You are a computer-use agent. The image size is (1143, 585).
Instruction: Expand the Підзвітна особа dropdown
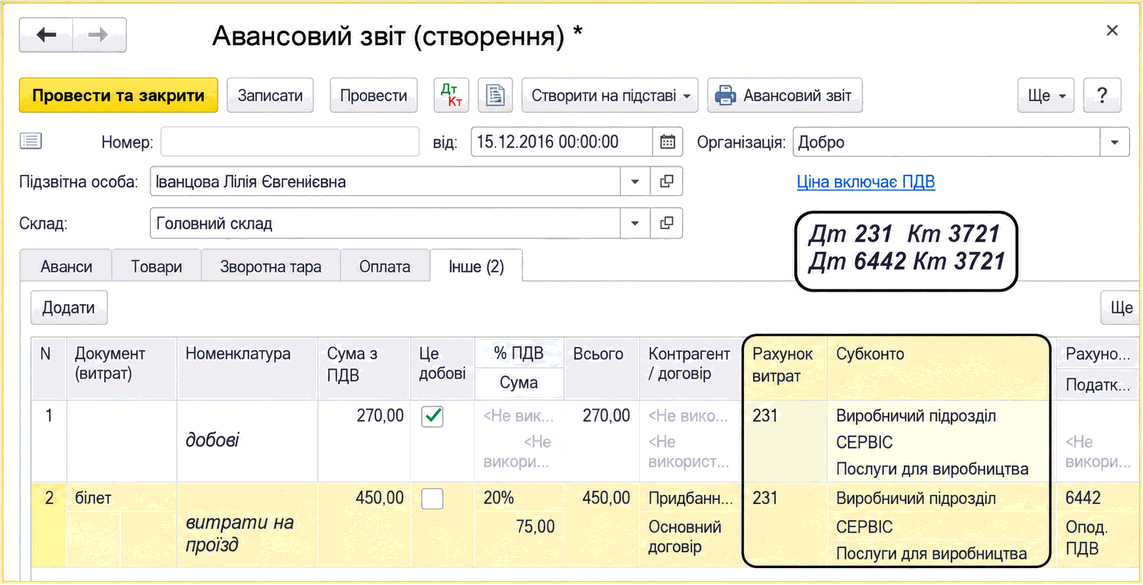pyautogui.click(x=635, y=181)
